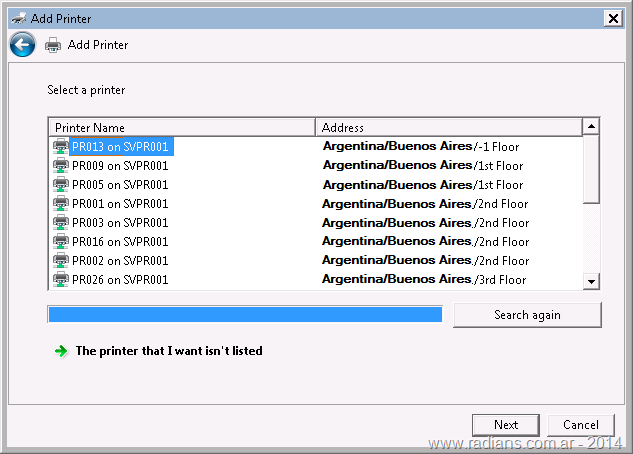Click the PR016 printer icon
Image resolution: width=633 pixels, height=454 pixels.
61,242
